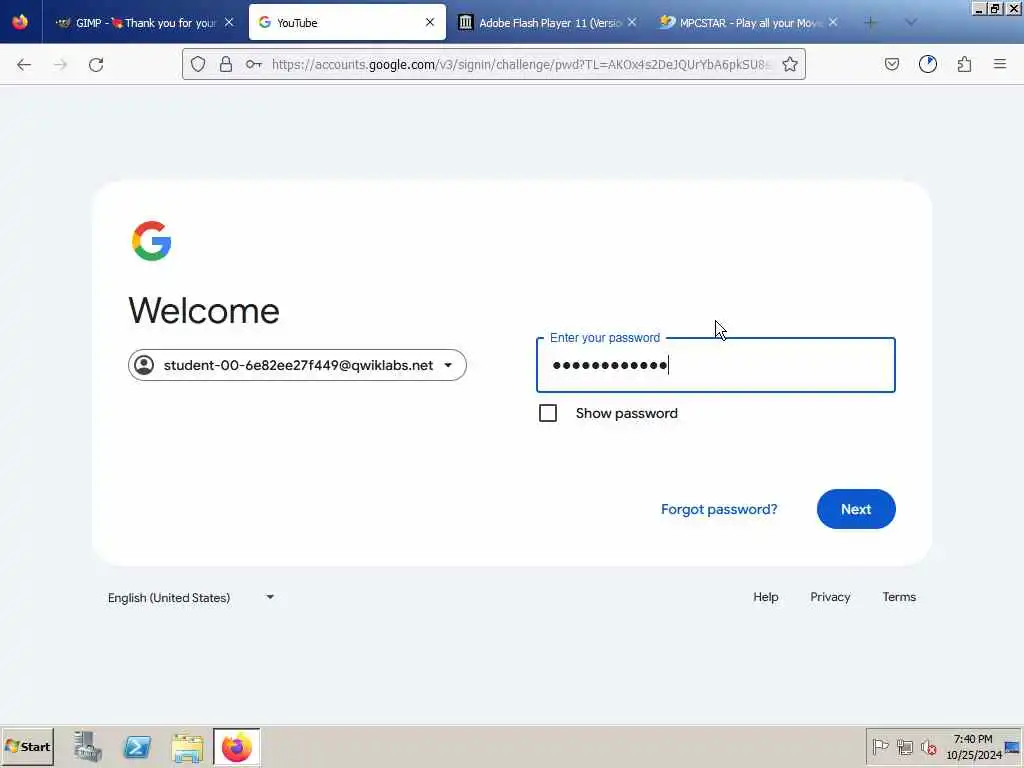Viewport: 1024px width, 768px height.
Task: Click the saved password key icon
Action: [254, 64]
